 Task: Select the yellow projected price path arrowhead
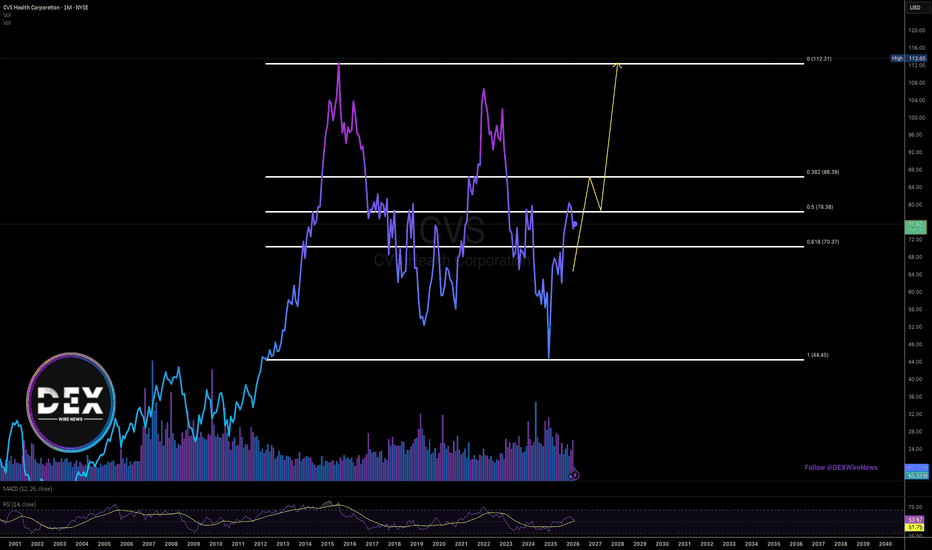point(618,64)
